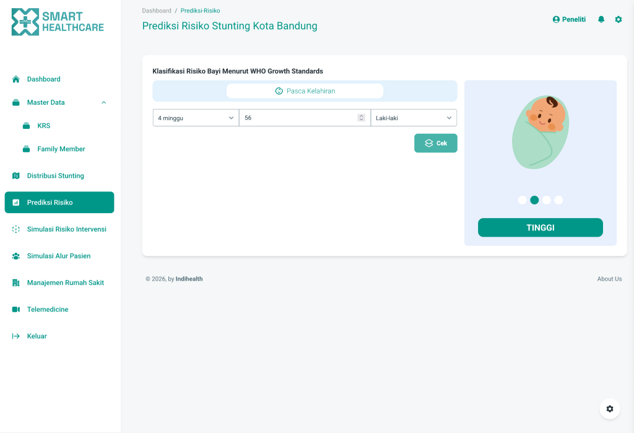This screenshot has width=634, height=433.
Task: Click the Telemedicine video camera icon
Action: [x=16, y=309]
